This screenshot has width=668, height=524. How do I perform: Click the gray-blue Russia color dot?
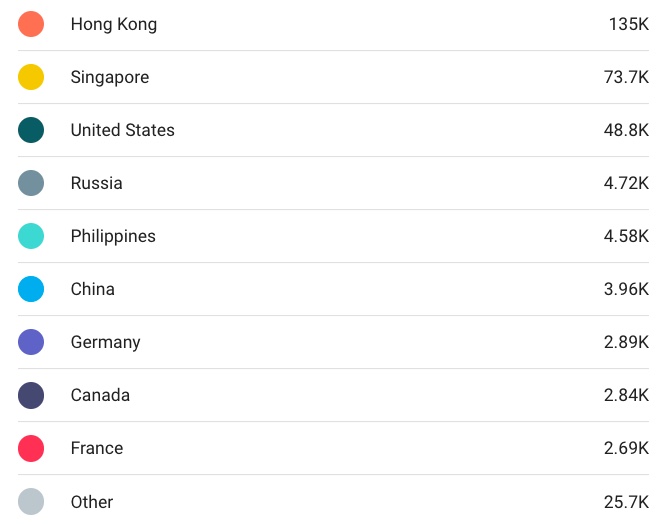pos(31,183)
